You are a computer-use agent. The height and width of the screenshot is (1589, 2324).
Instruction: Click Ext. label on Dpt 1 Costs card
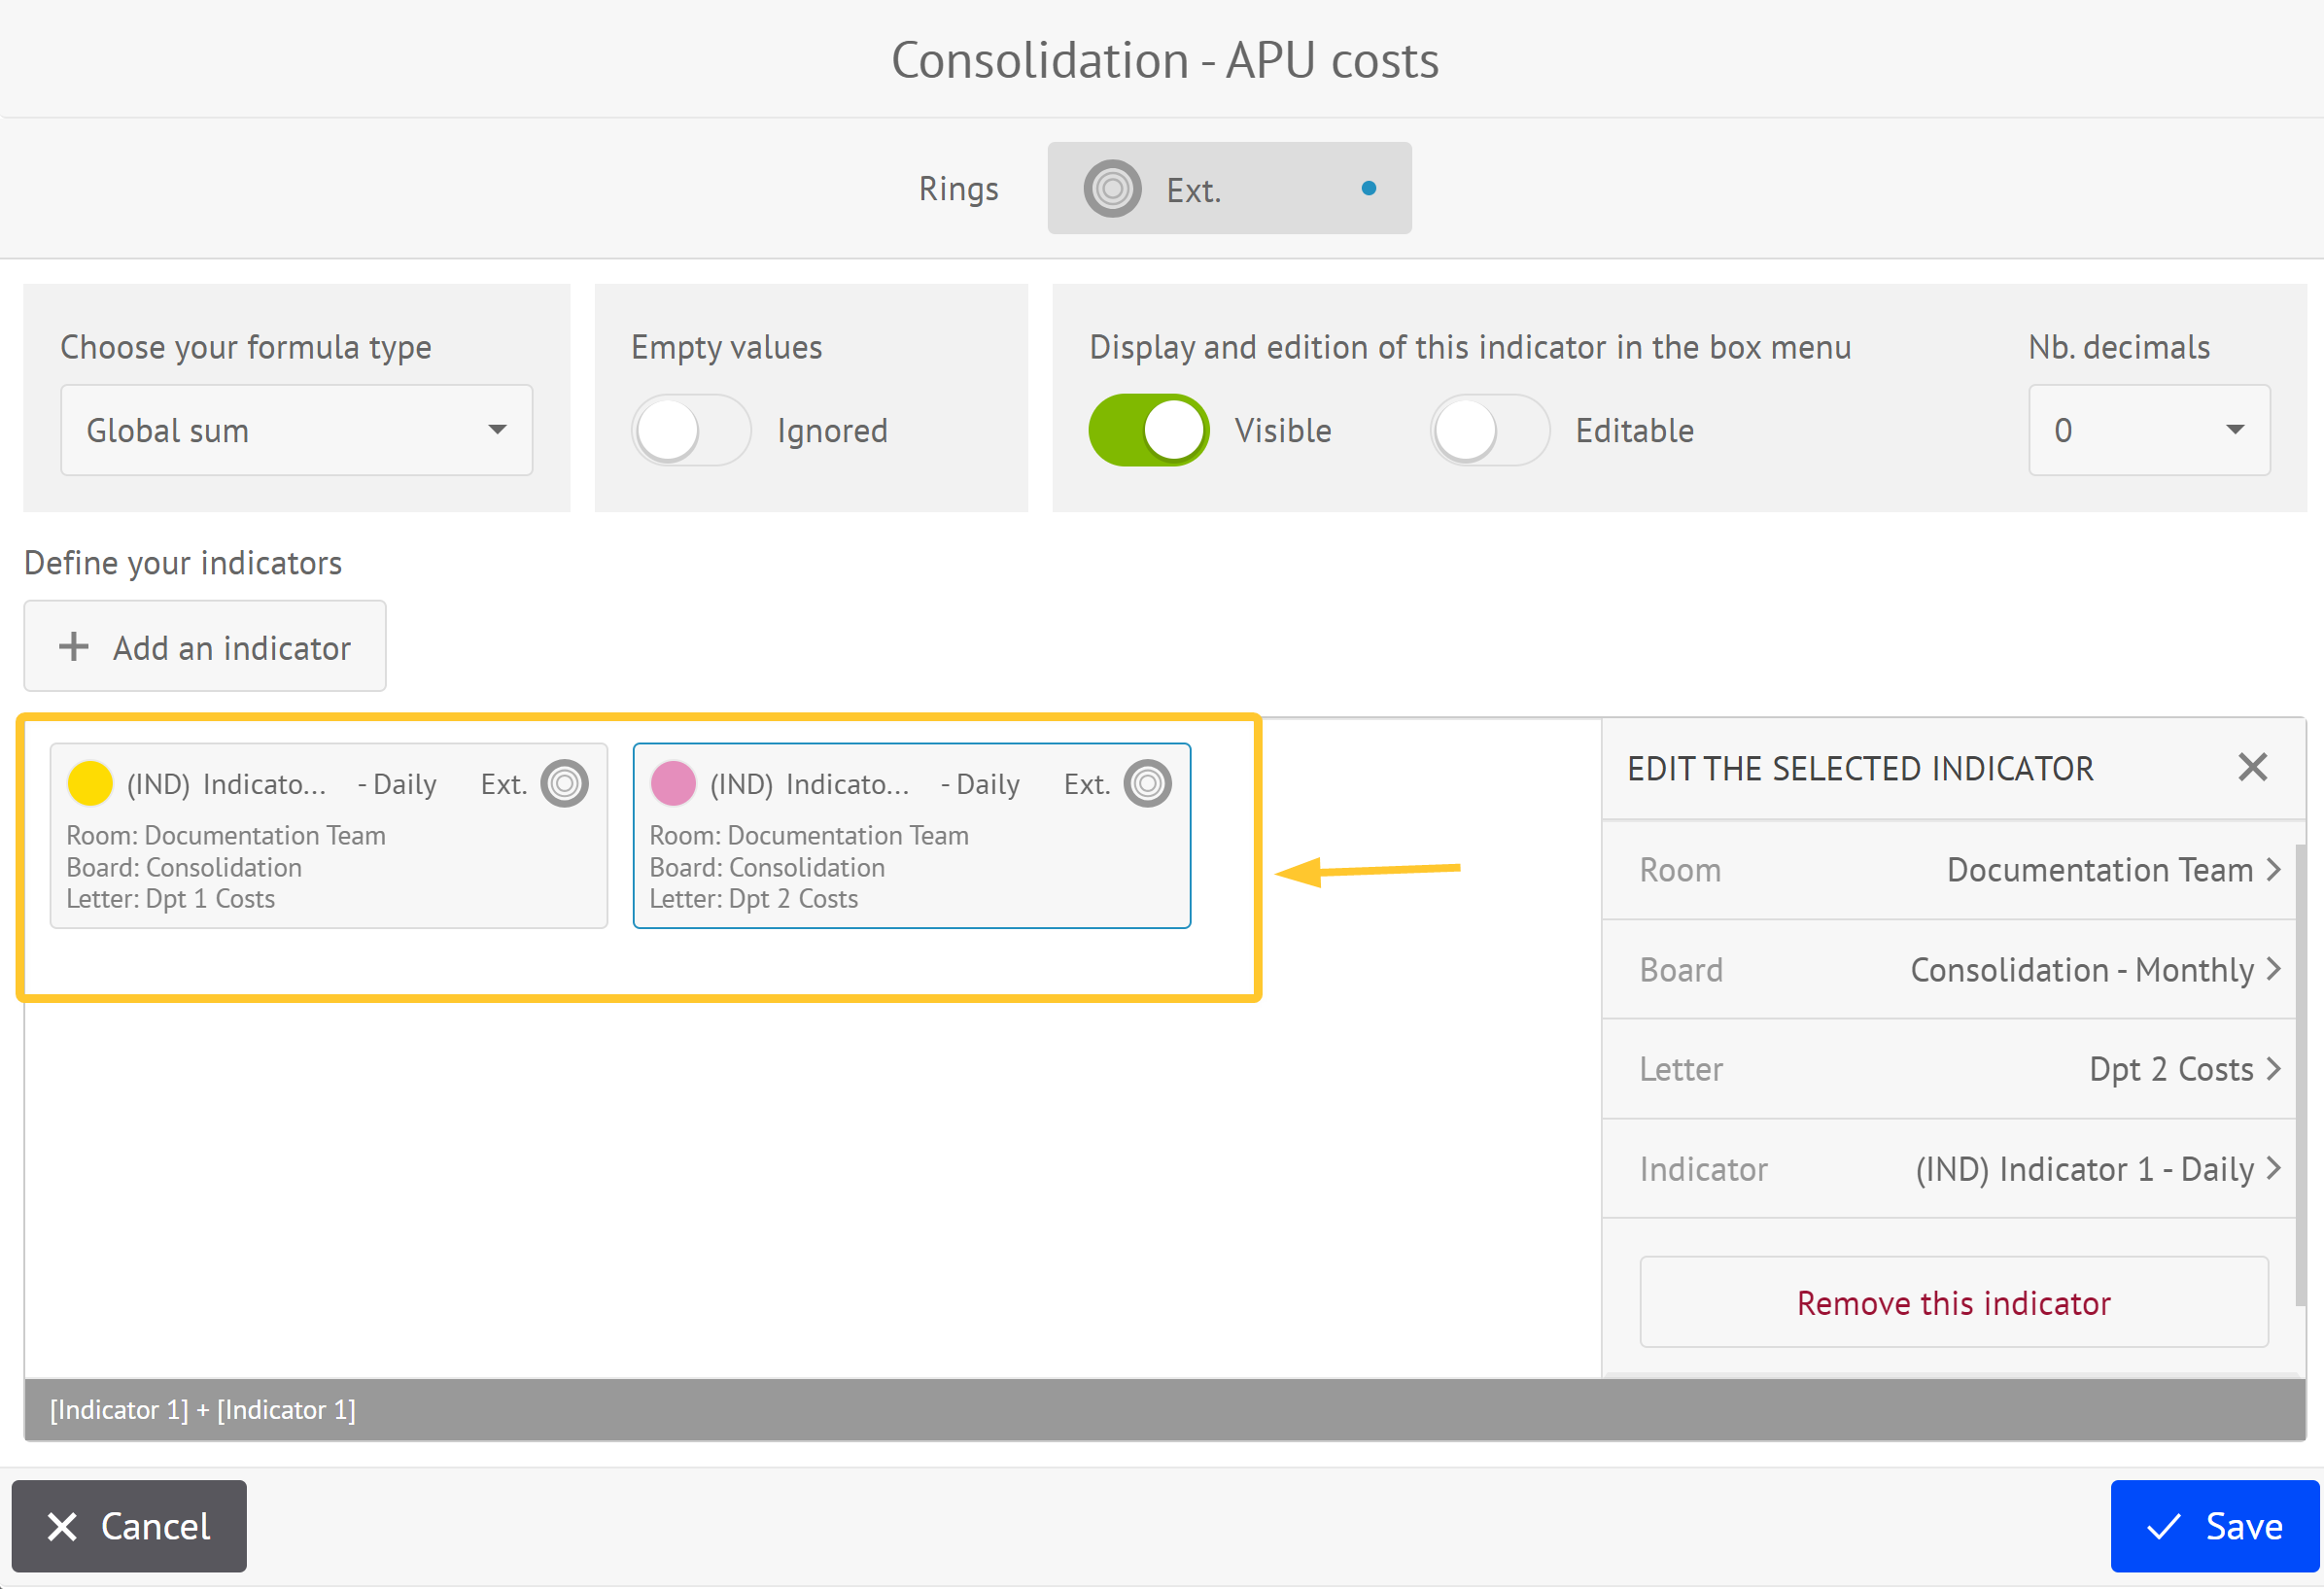[503, 784]
